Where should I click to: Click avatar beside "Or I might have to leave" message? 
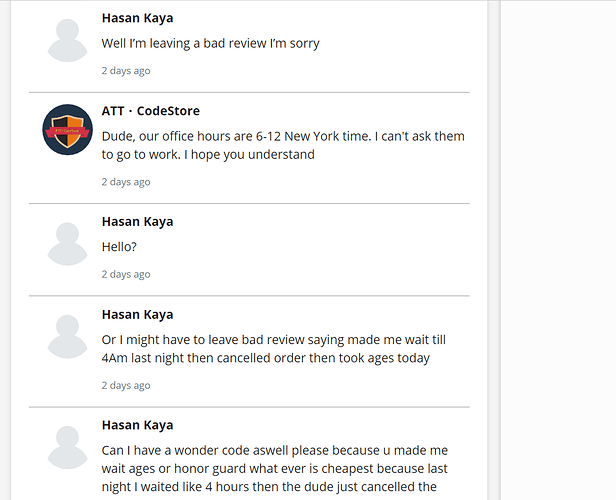tap(68, 336)
